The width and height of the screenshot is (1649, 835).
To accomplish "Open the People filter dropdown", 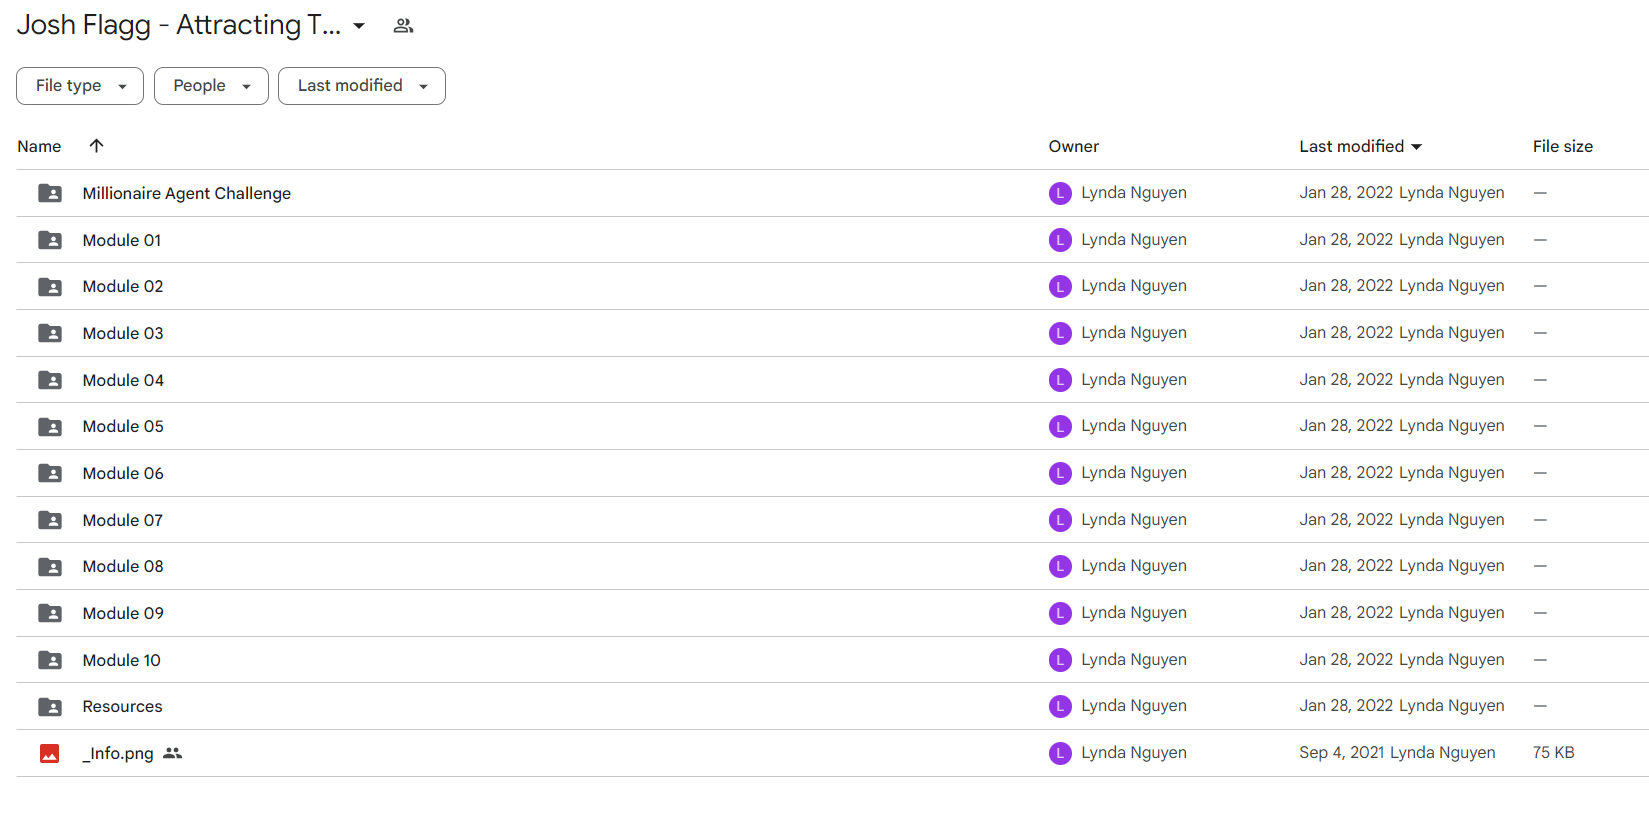I will [211, 86].
